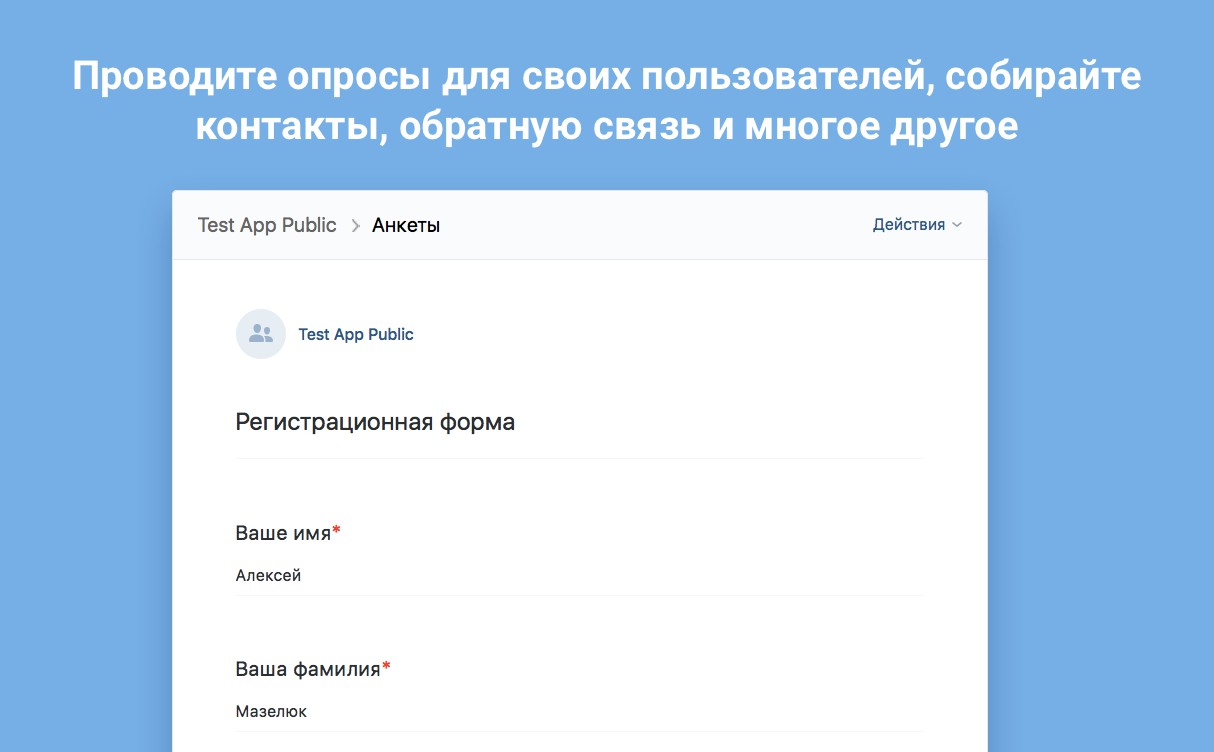The image size is (1214, 752).
Task: Click the group avatar icon
Action: pos(261,334)
